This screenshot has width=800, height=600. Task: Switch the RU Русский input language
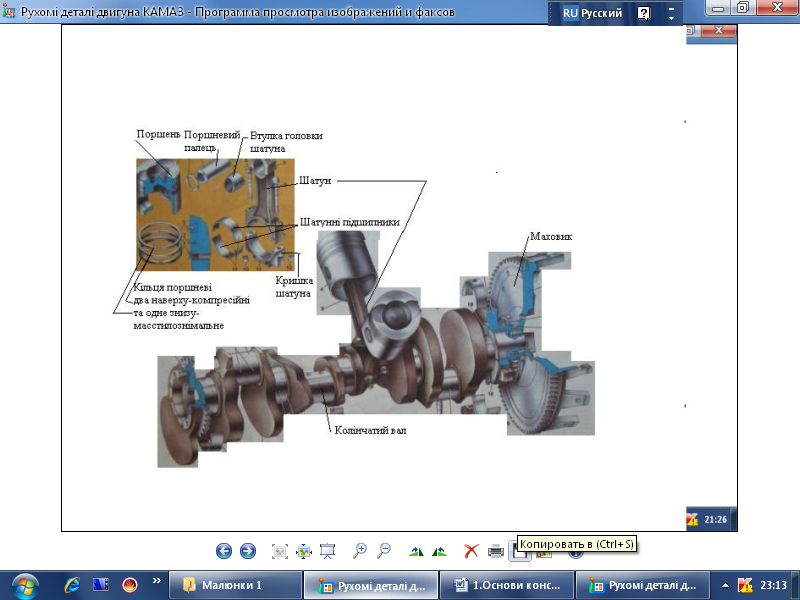tap(592, 13)
